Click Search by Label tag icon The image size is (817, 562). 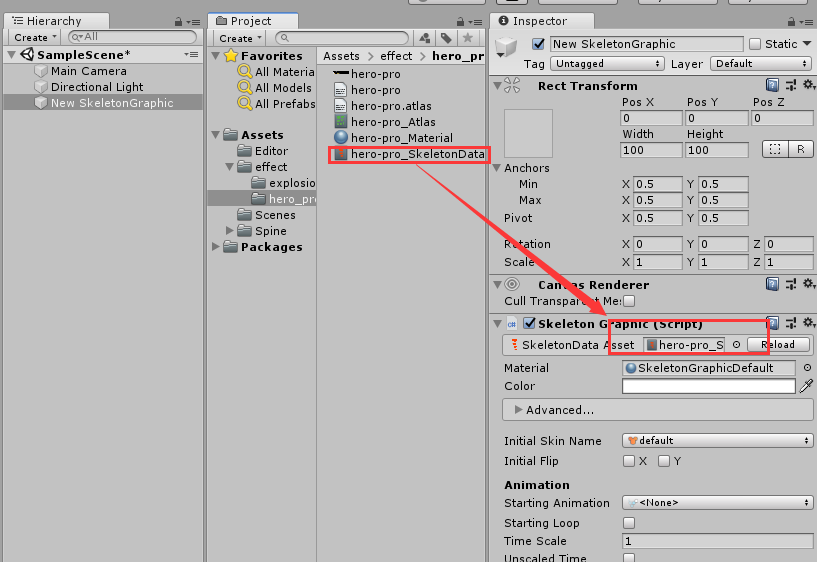[x=446, y=38]
